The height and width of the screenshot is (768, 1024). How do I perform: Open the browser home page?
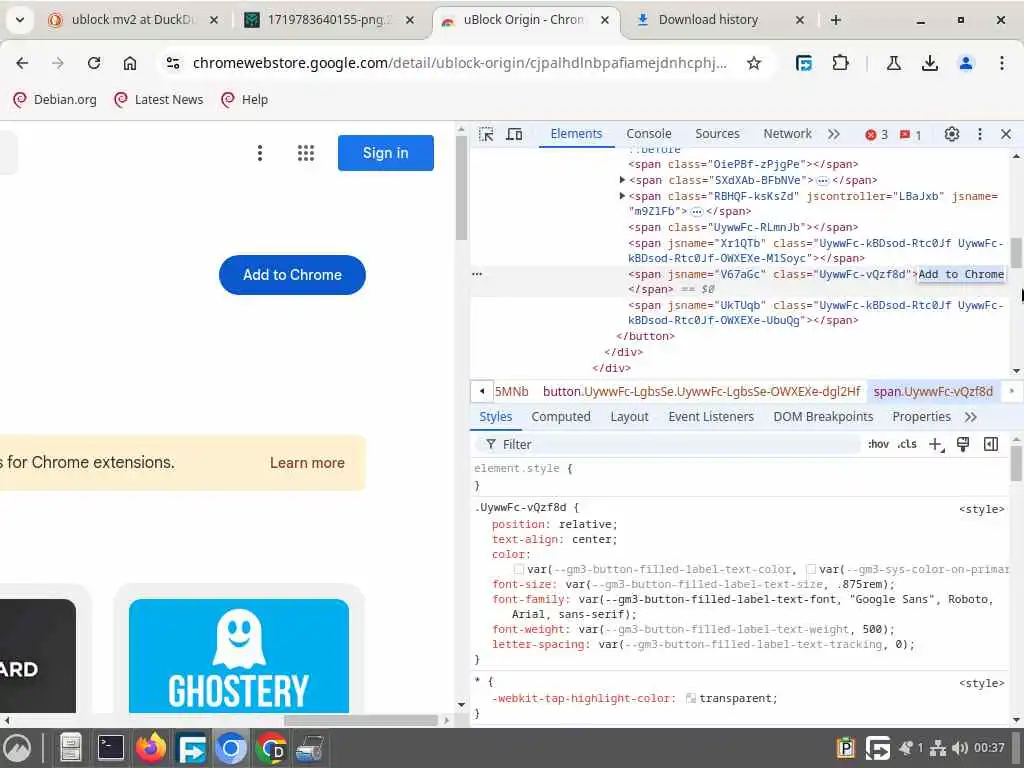tap(130, 63)
